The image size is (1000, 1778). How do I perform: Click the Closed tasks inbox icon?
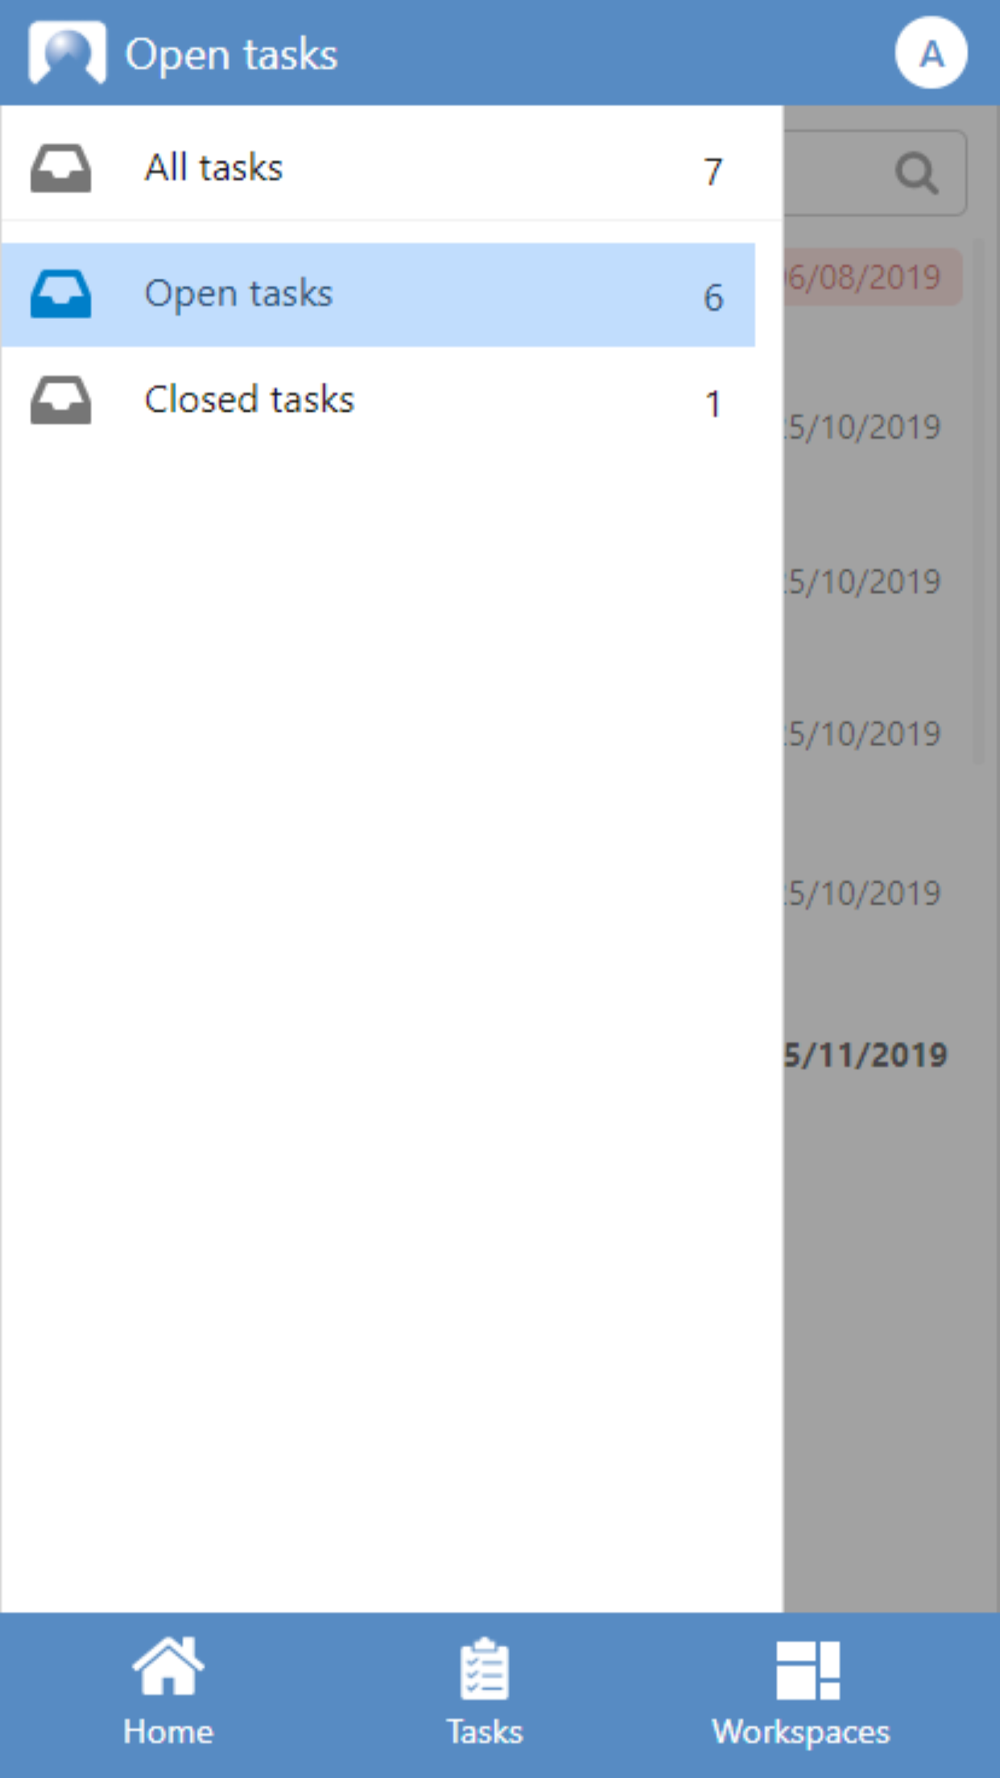pos(61,400)
